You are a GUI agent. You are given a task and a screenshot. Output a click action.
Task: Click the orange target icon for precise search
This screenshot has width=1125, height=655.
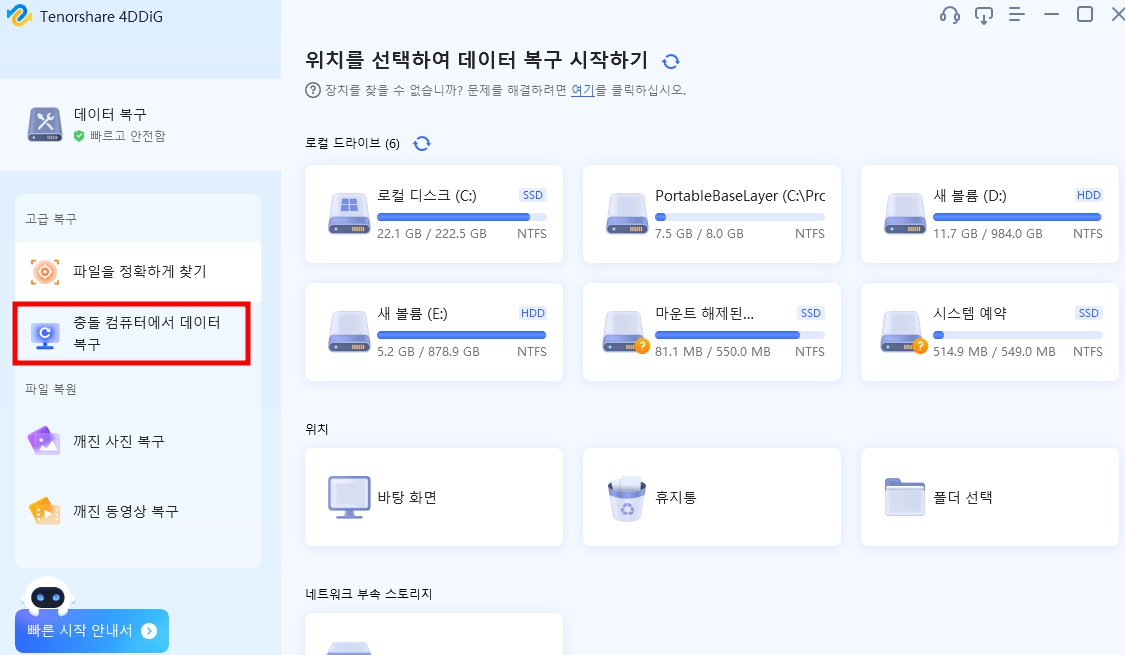[x=44, y=272]
